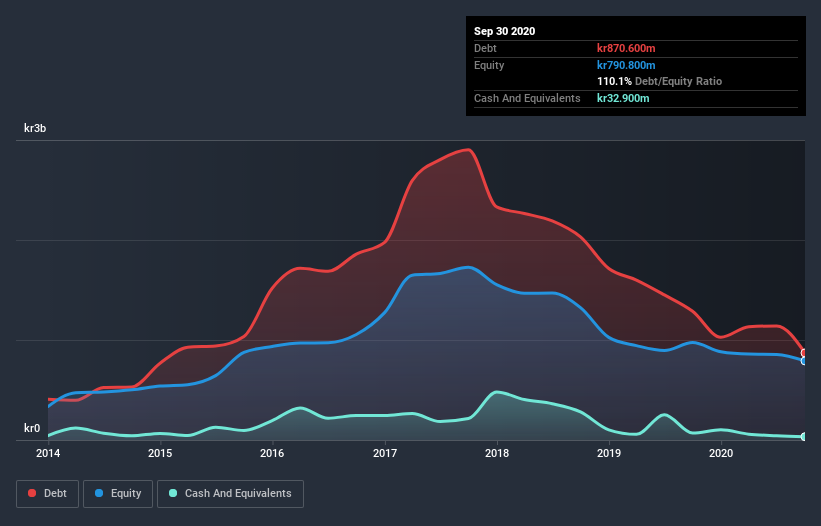Toggle the Debt legend button
821x526 pixels.
pyautogui.click(x=48, y=494)
